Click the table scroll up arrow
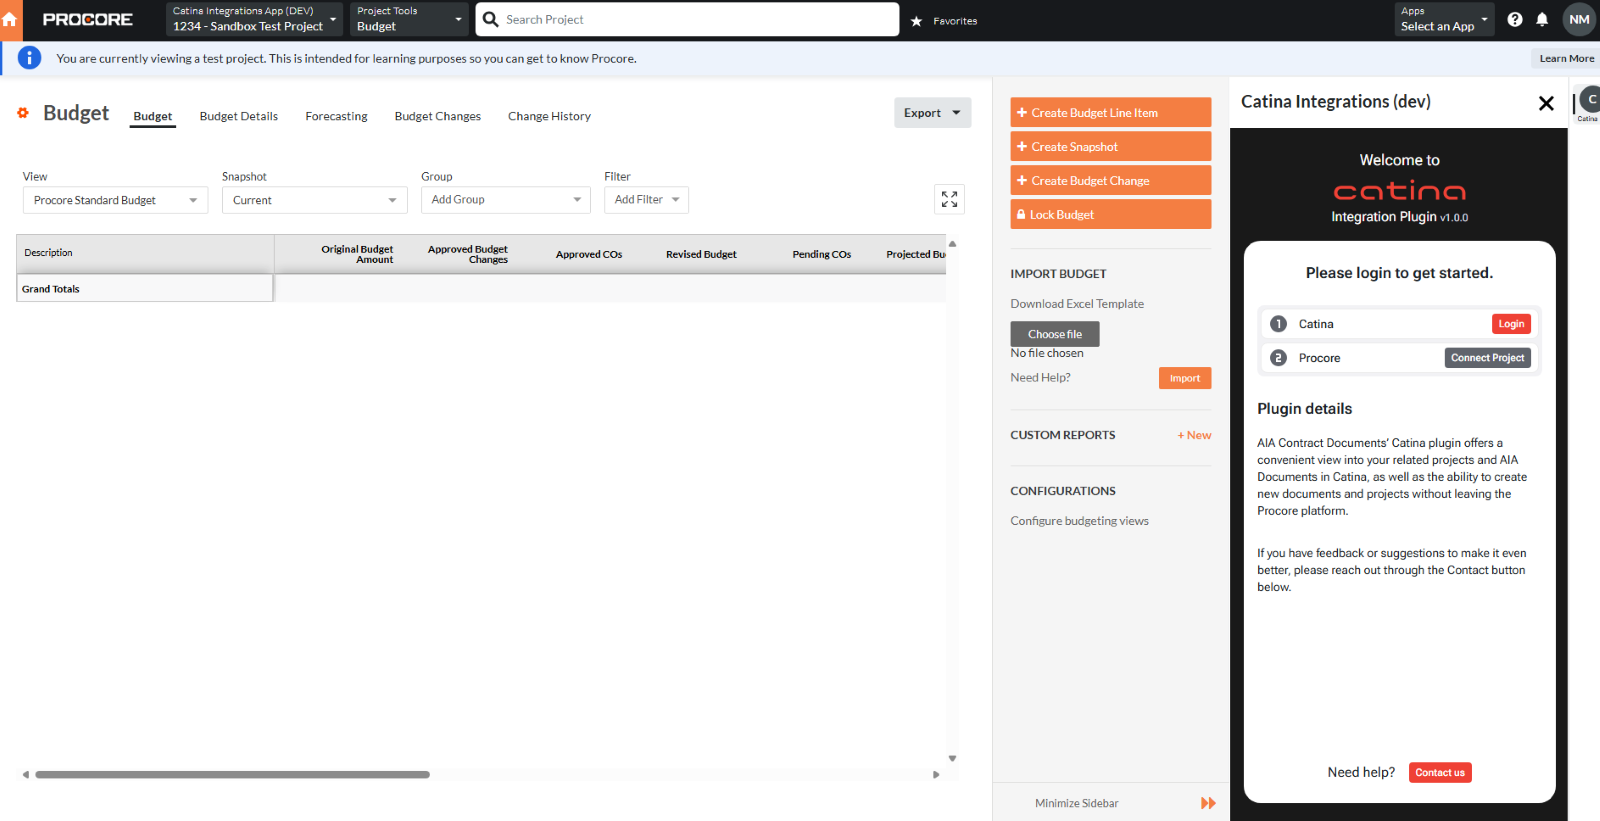 pyautogui.click(x=952, y=244)
